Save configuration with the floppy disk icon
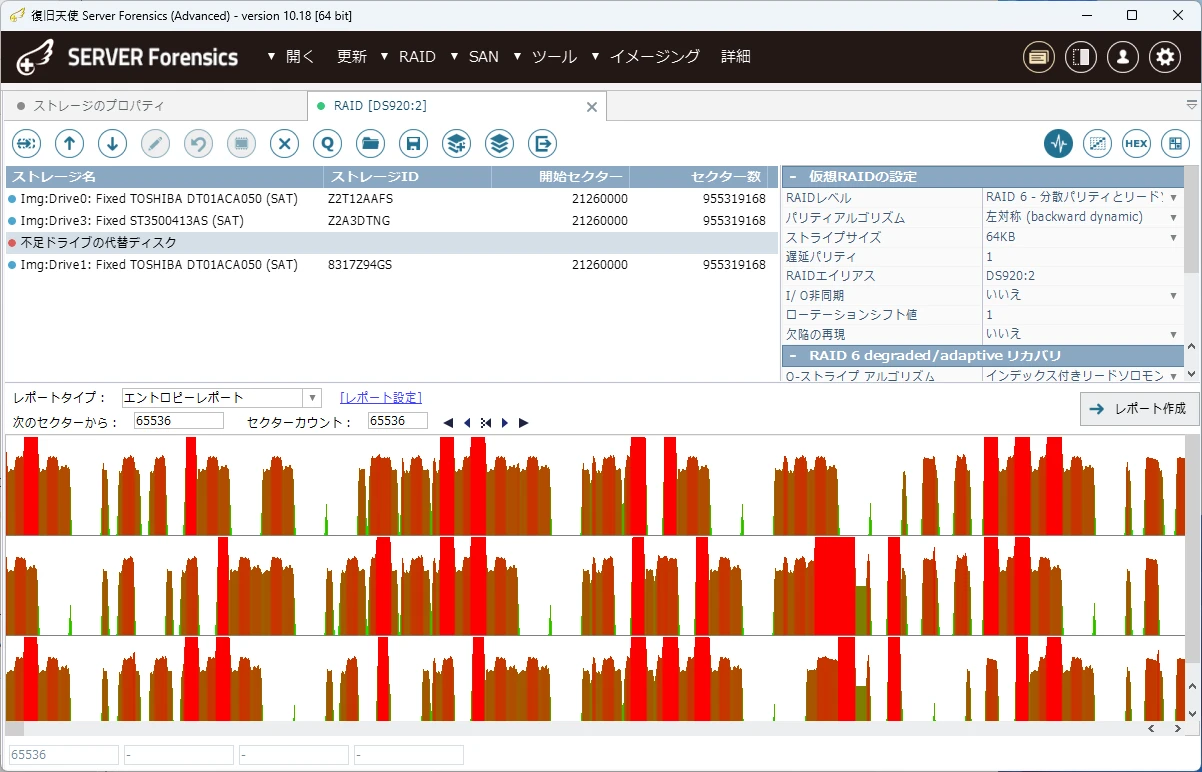Viewport: 1202px width, 772px height. [413, 144]
